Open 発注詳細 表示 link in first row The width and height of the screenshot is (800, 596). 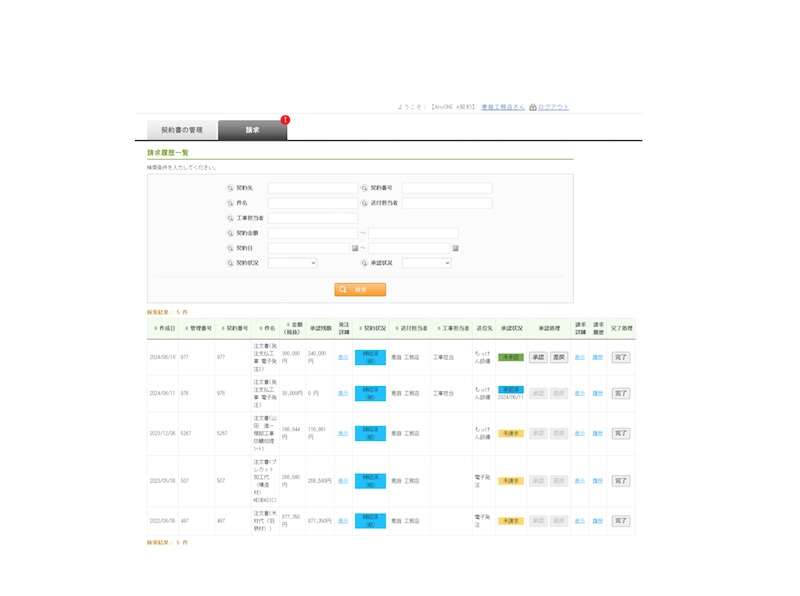(x=343, y=357)
